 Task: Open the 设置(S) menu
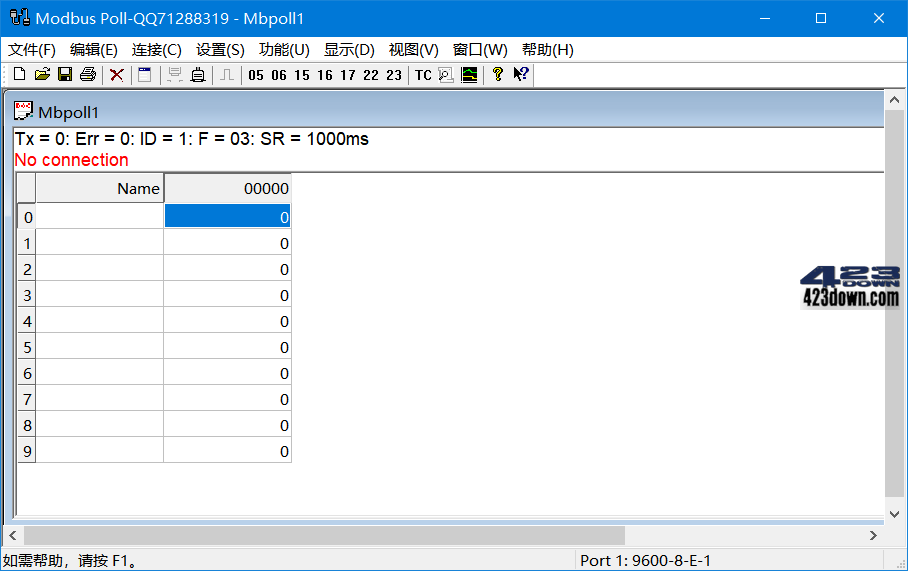tap(220, 50)
